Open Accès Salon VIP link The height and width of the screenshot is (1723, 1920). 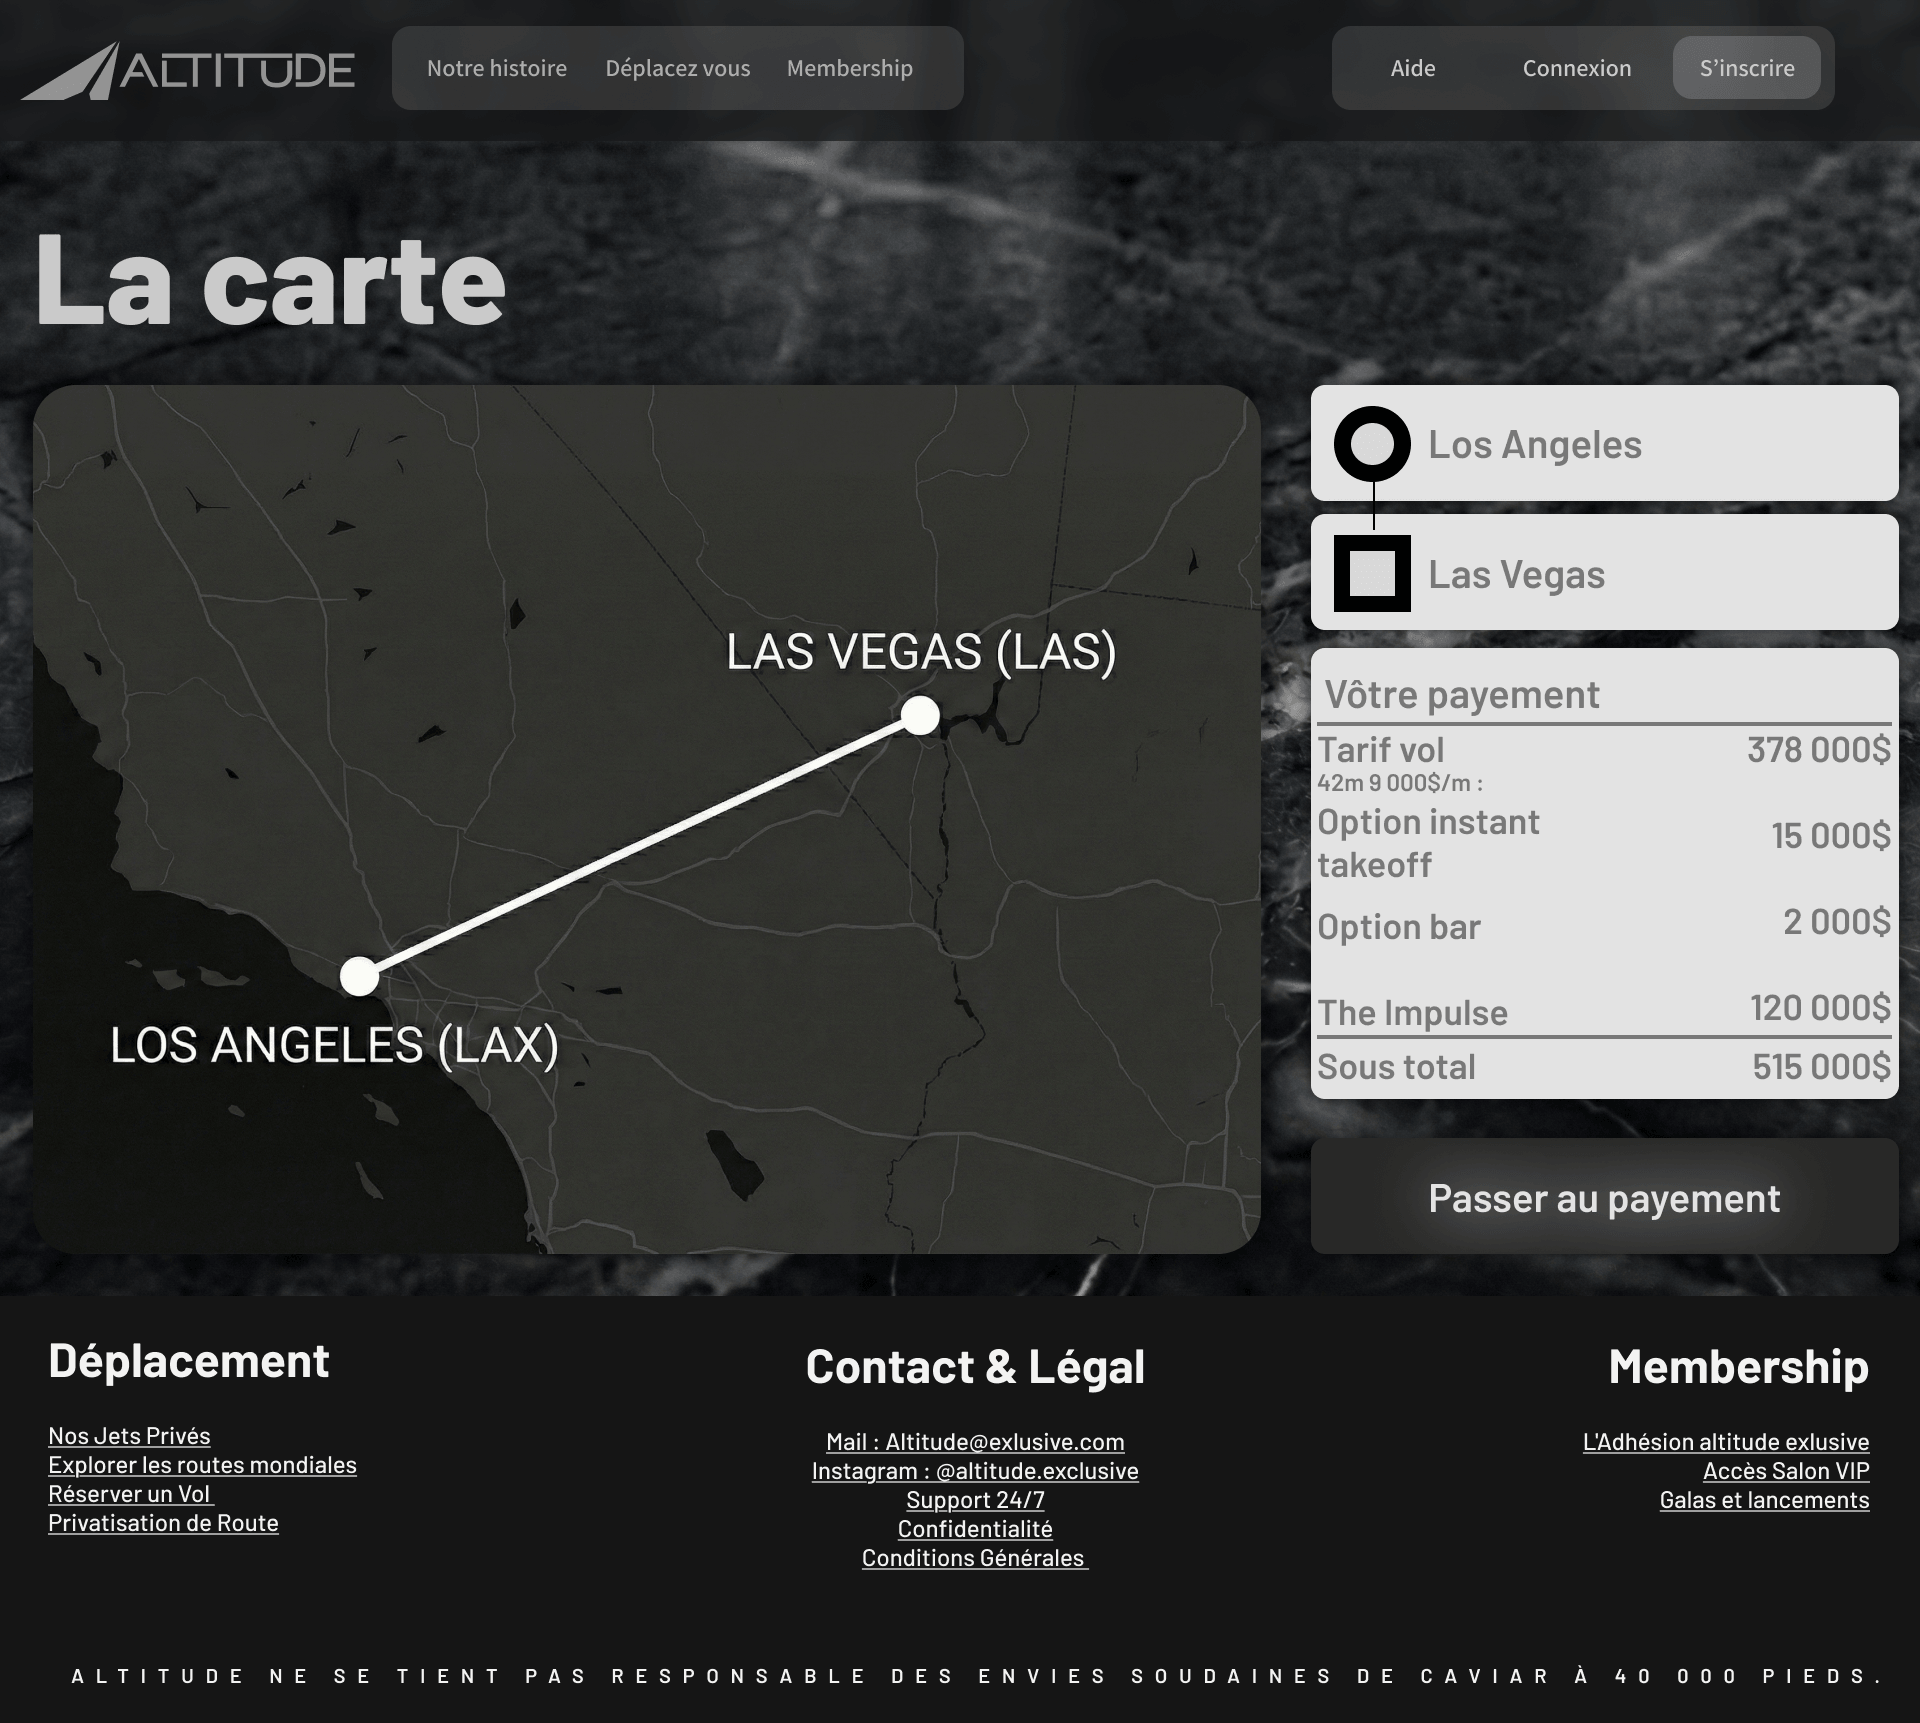pyautogui.click(x=1786, y=1471)
